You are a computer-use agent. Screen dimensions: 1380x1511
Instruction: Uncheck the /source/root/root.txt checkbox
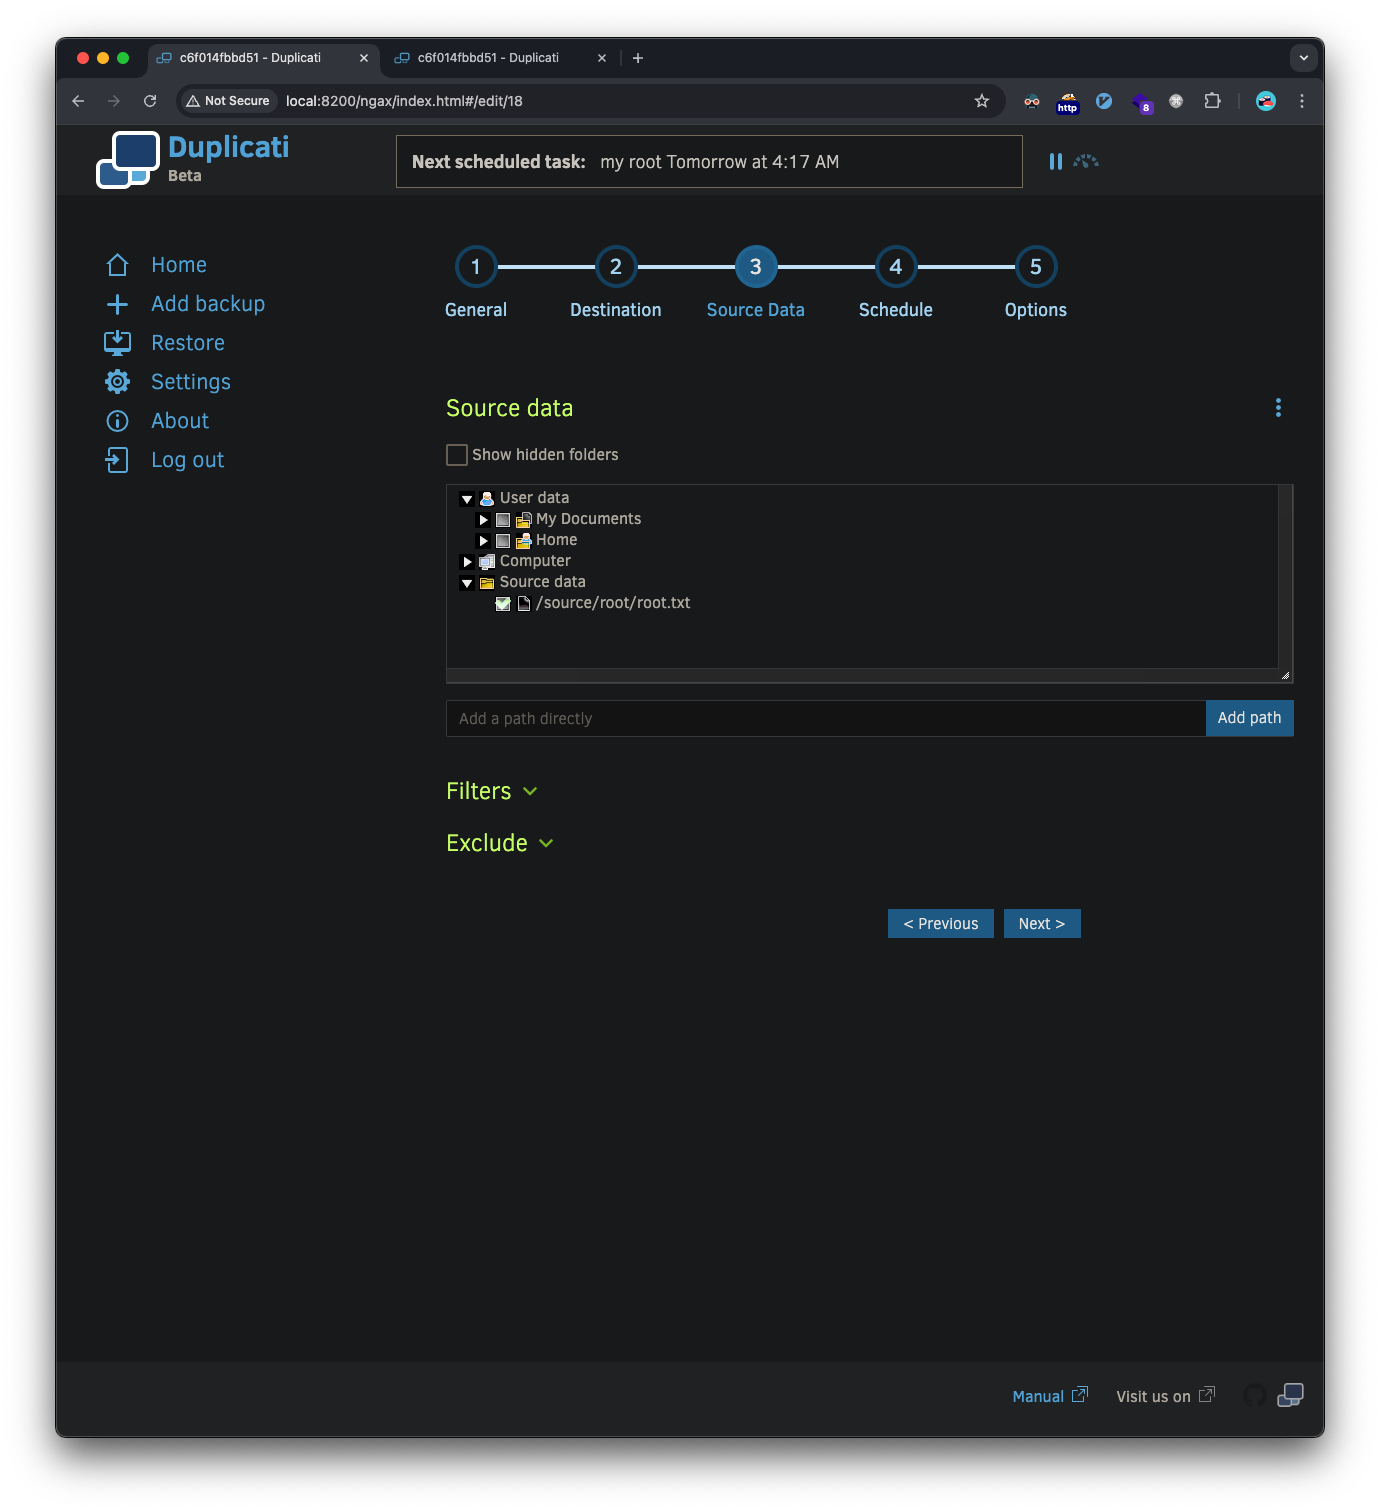(503, 604)
